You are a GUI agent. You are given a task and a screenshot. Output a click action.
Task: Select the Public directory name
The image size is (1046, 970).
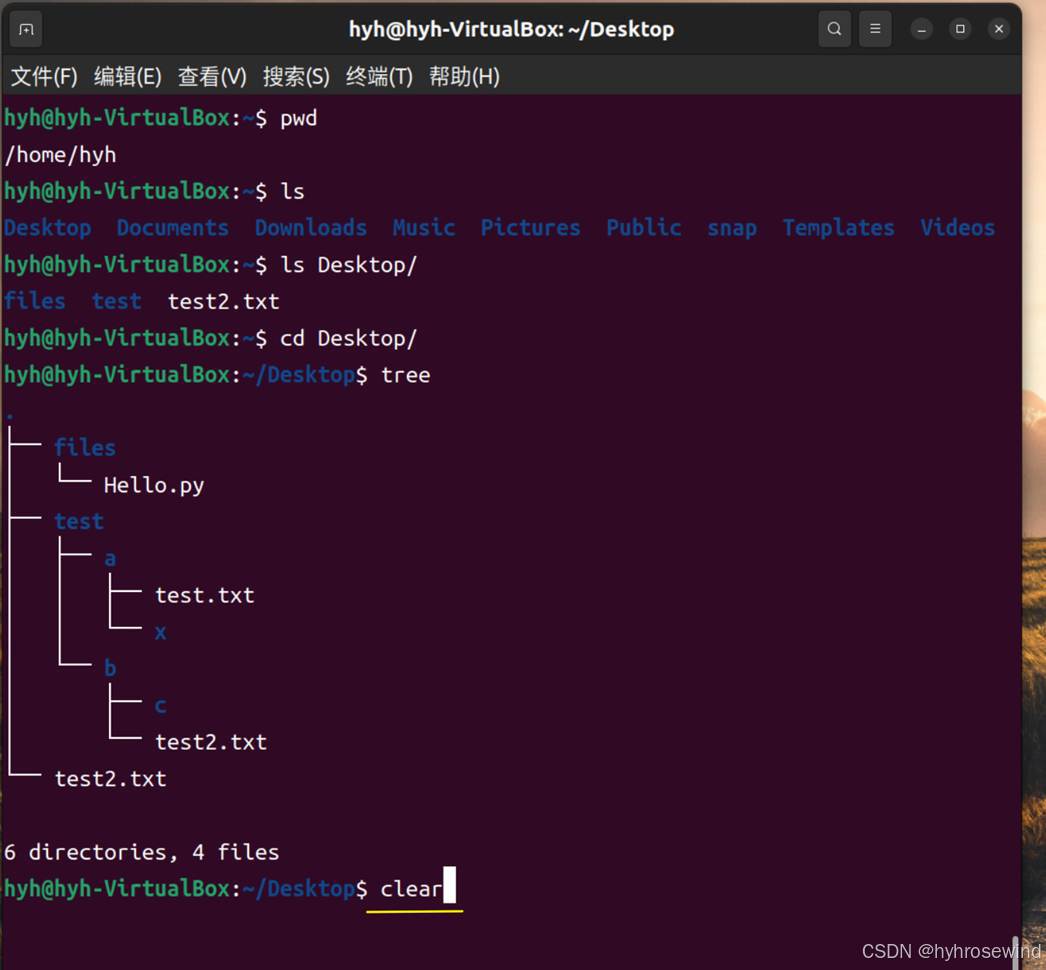(644, 227)
